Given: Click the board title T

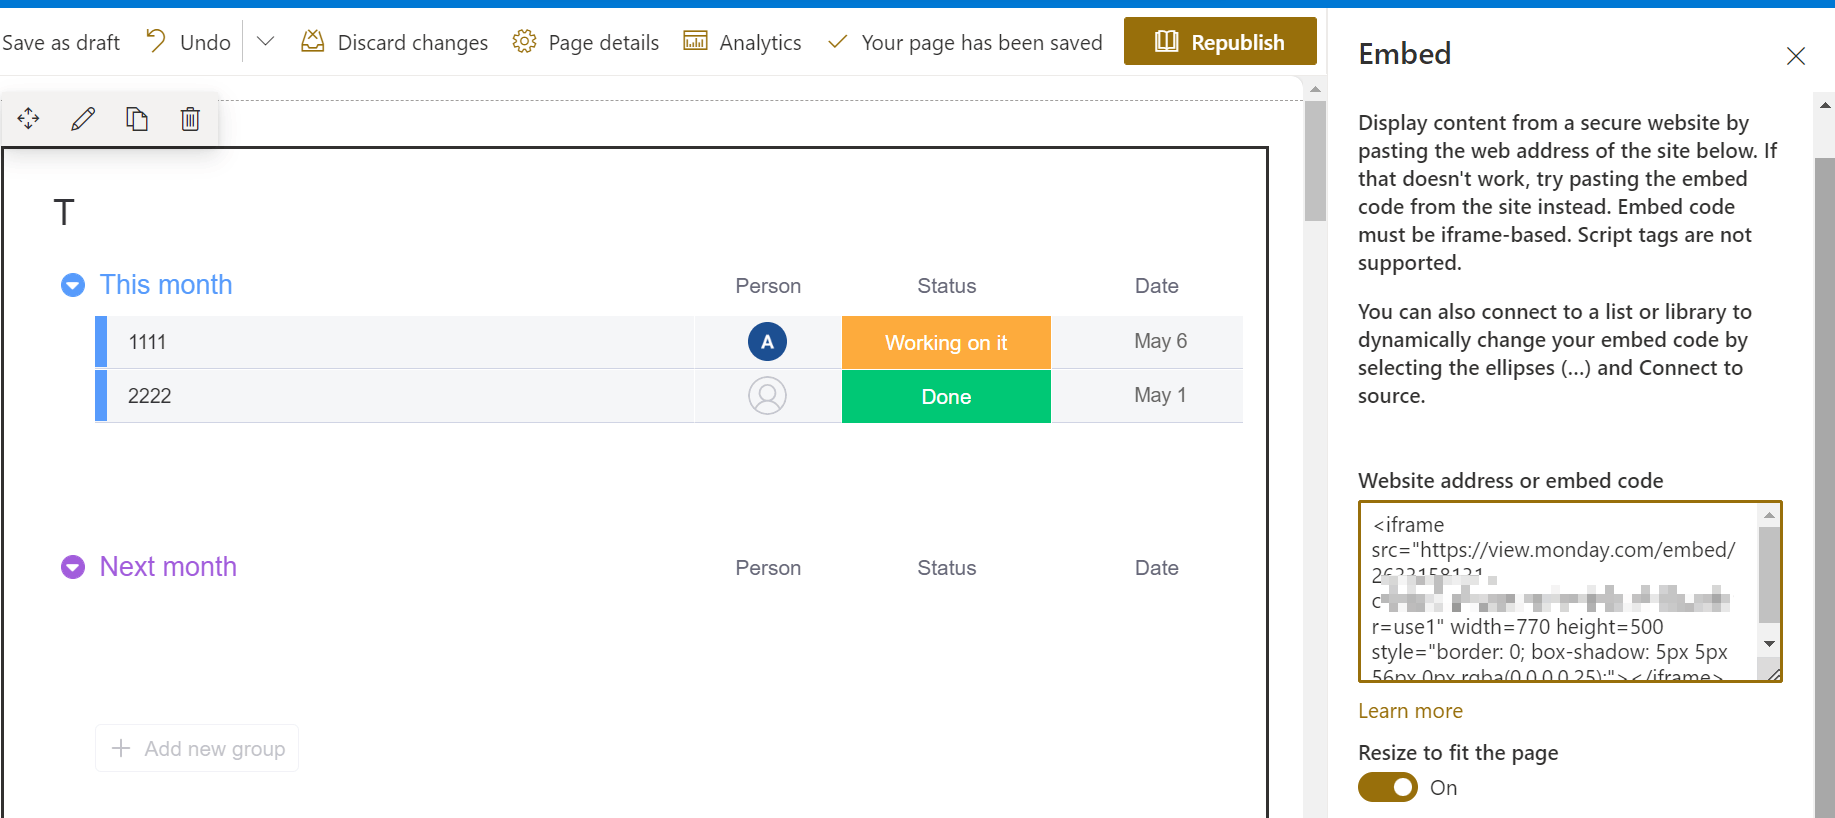Looking at the screenshot, I should coord(64,212).
